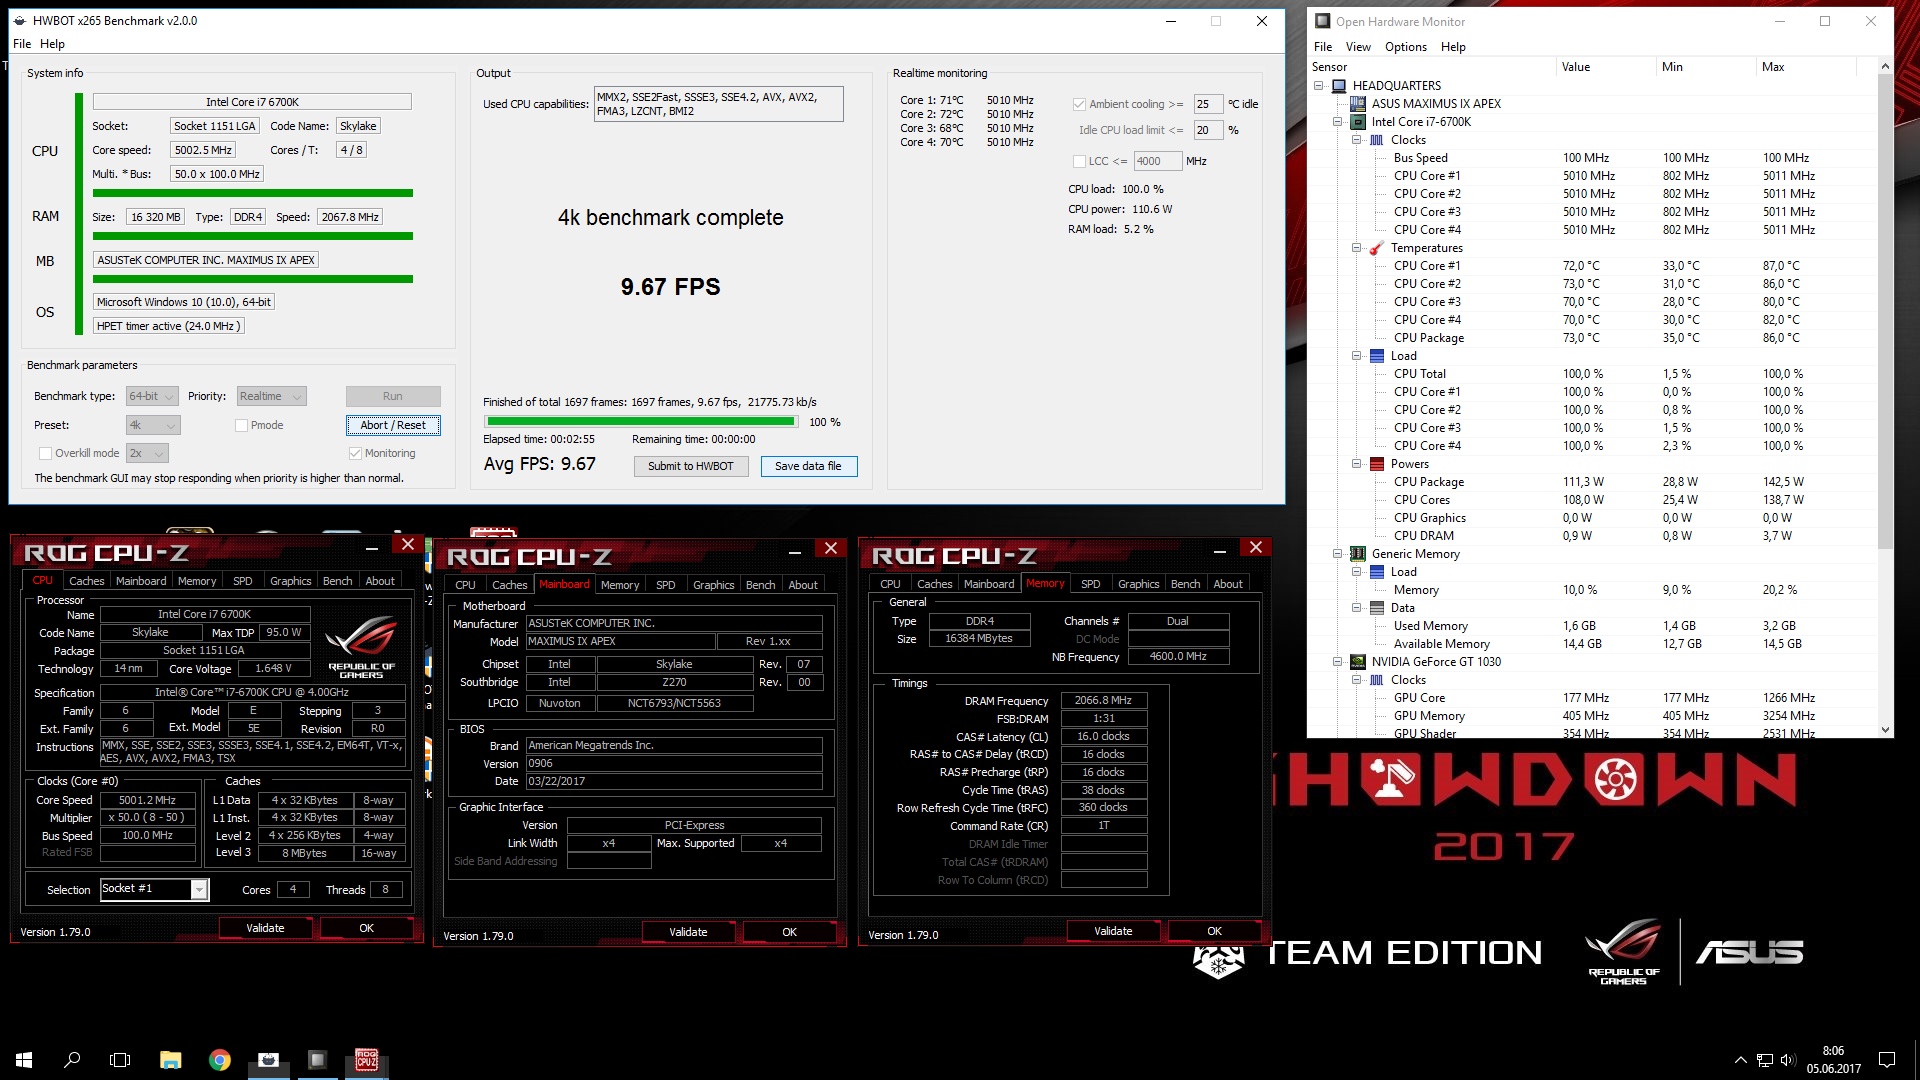Enable the LCC checkbox
Screen dimensions: 1920x1080
point(1079,161)
